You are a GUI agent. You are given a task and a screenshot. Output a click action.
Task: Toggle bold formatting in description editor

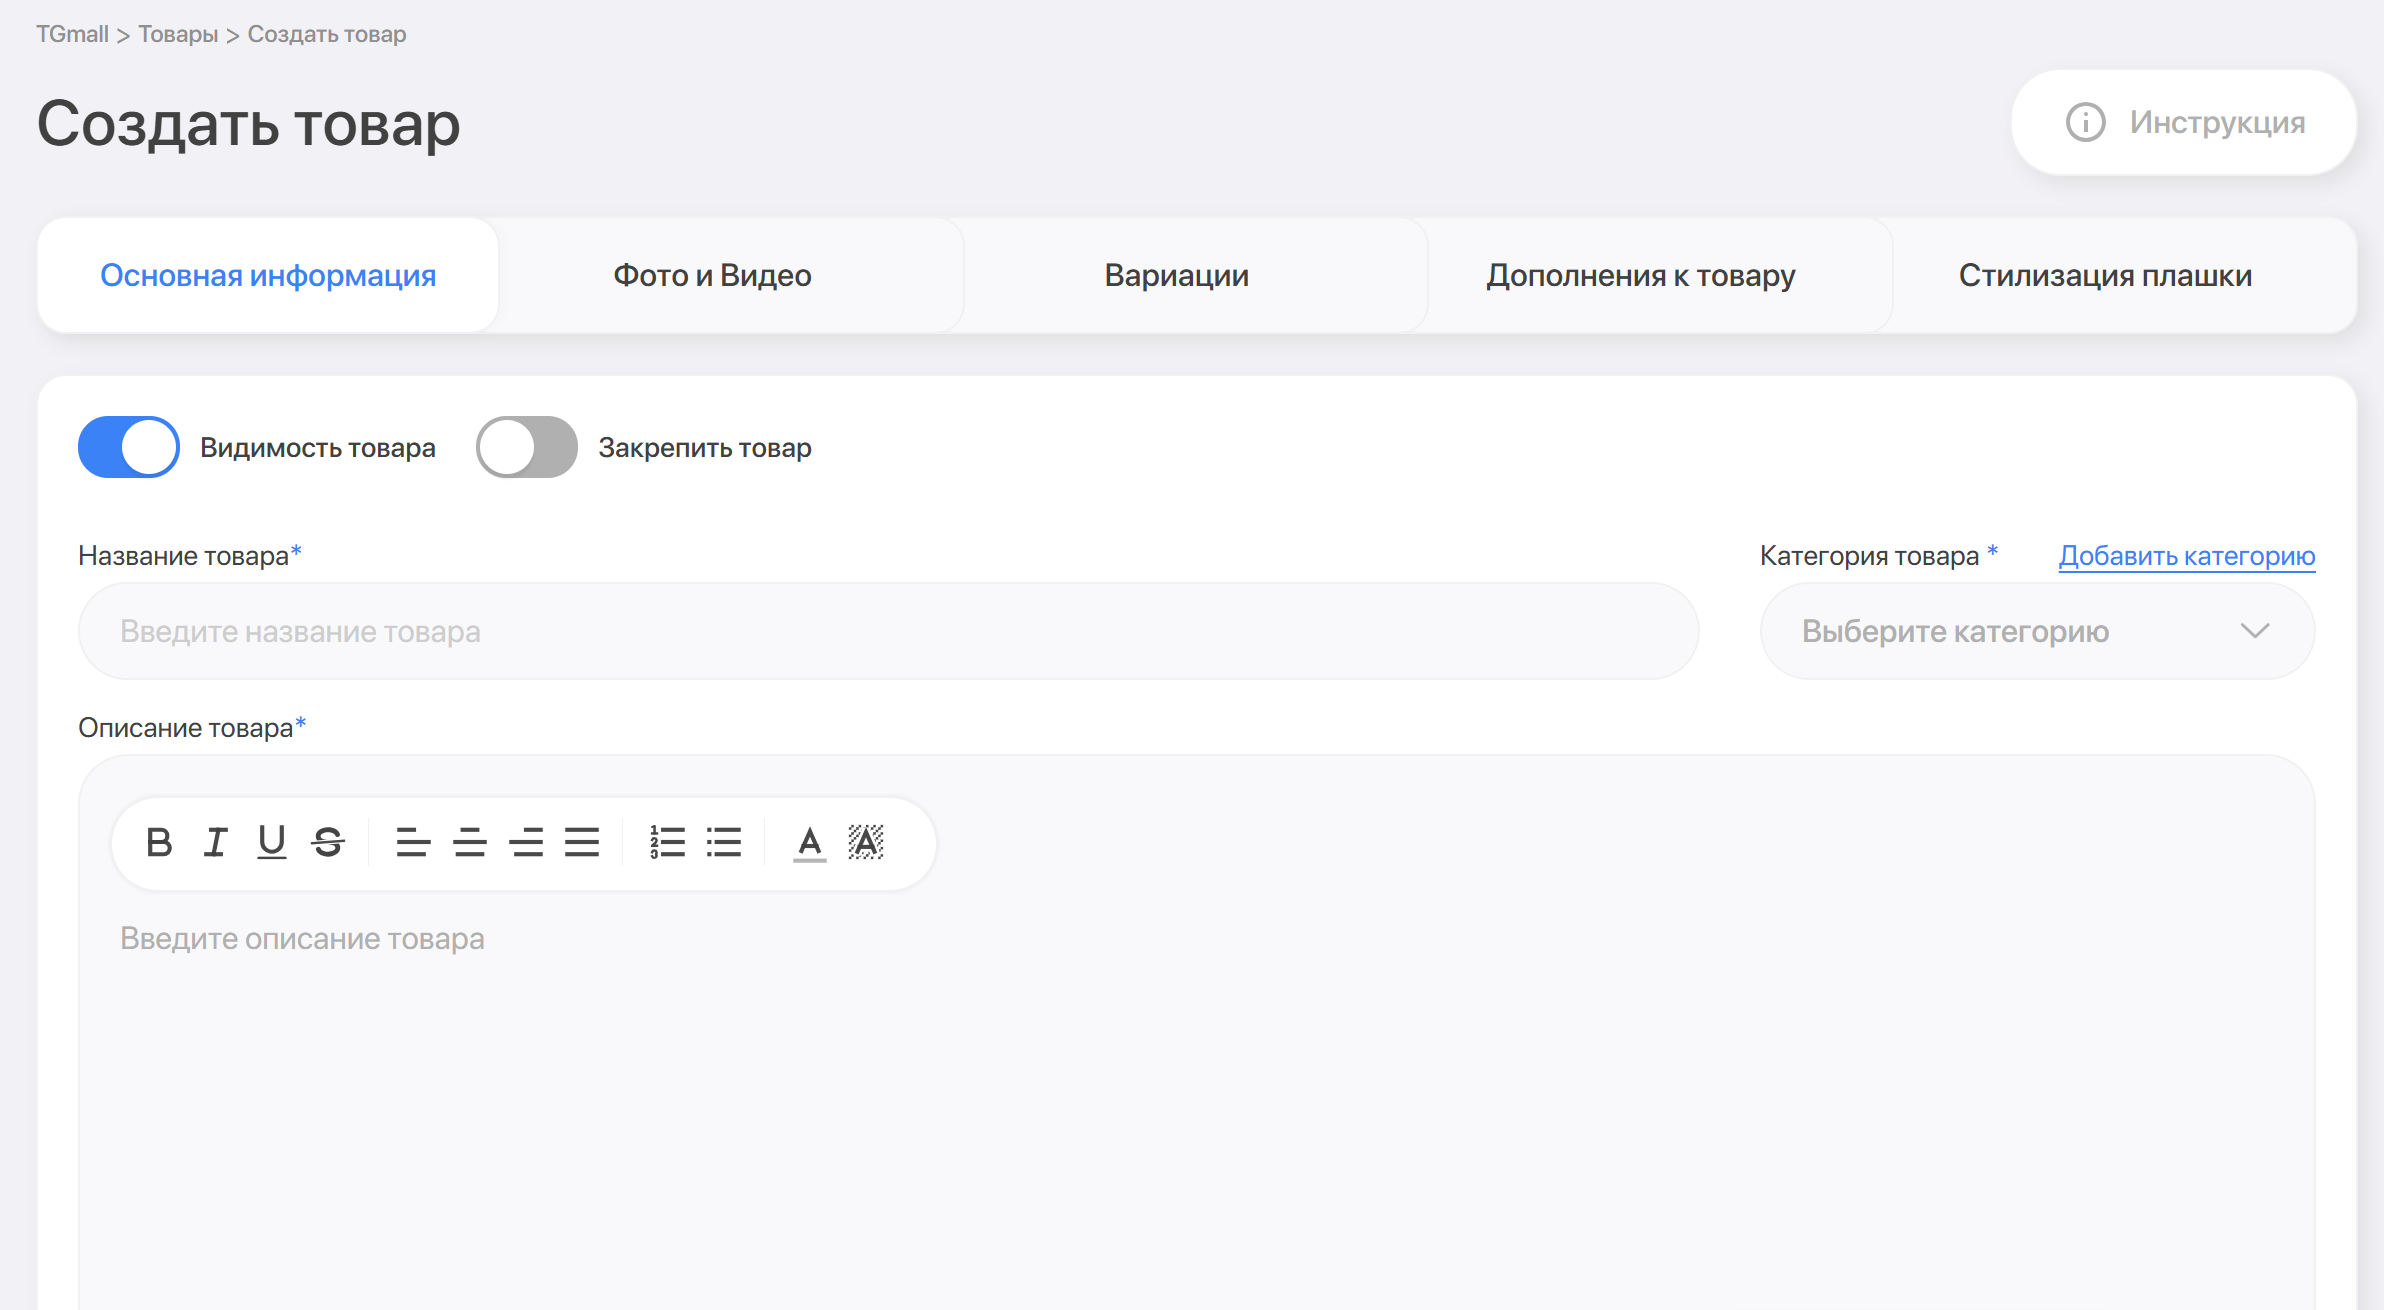pyautogui.click(x=159, y=842)
